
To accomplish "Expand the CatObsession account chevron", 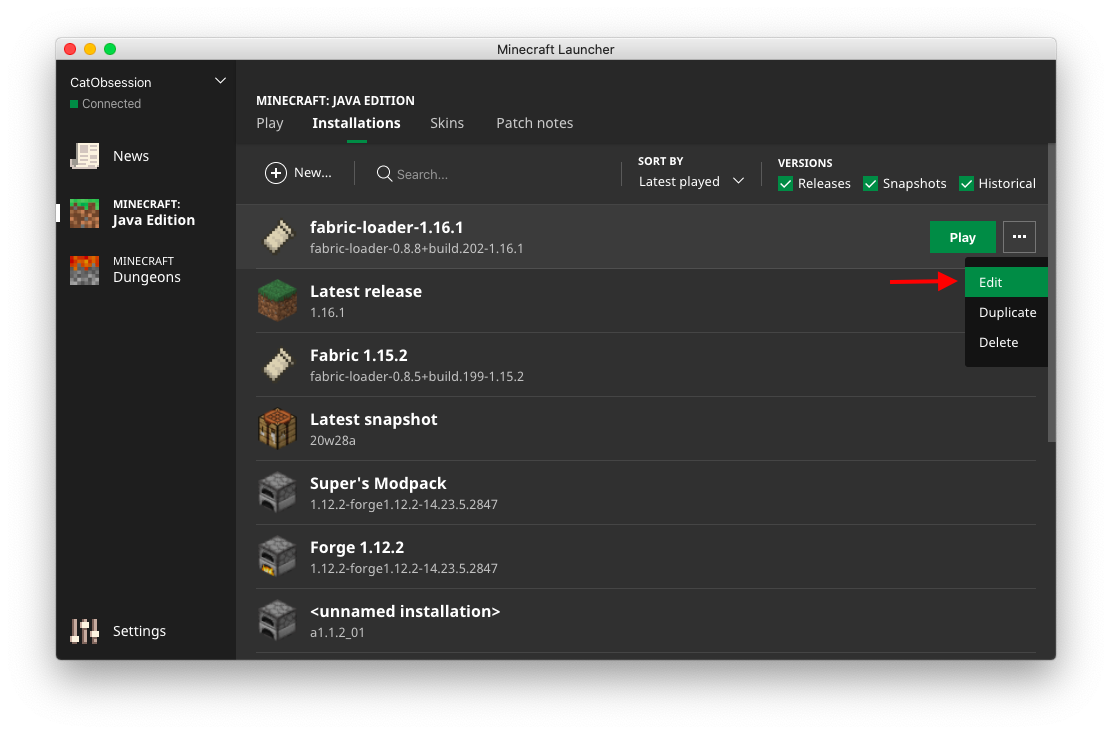I will pyautogui.click(x=220, y=81).
